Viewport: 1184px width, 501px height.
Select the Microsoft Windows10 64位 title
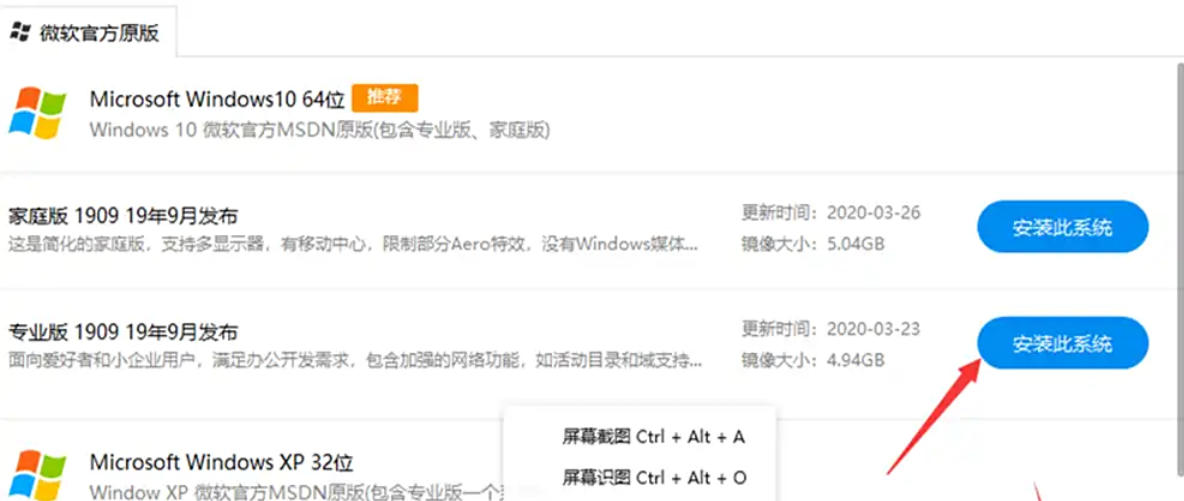click(217, 99)
